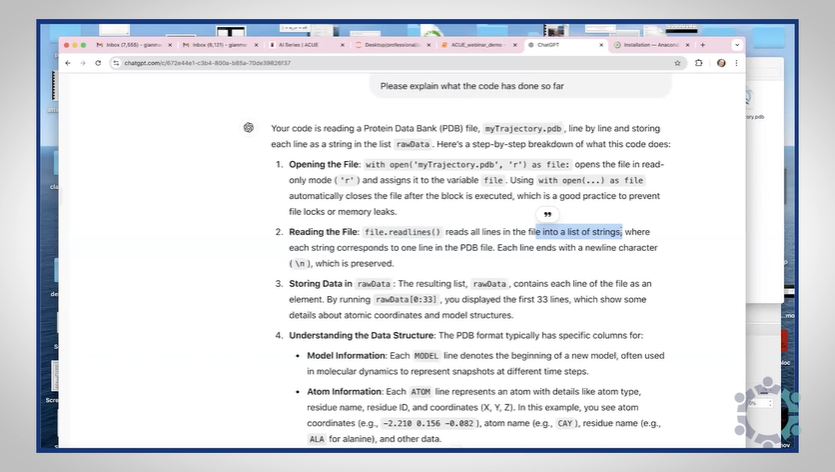Close the AI Series | ACUE tab

(342, 45)
